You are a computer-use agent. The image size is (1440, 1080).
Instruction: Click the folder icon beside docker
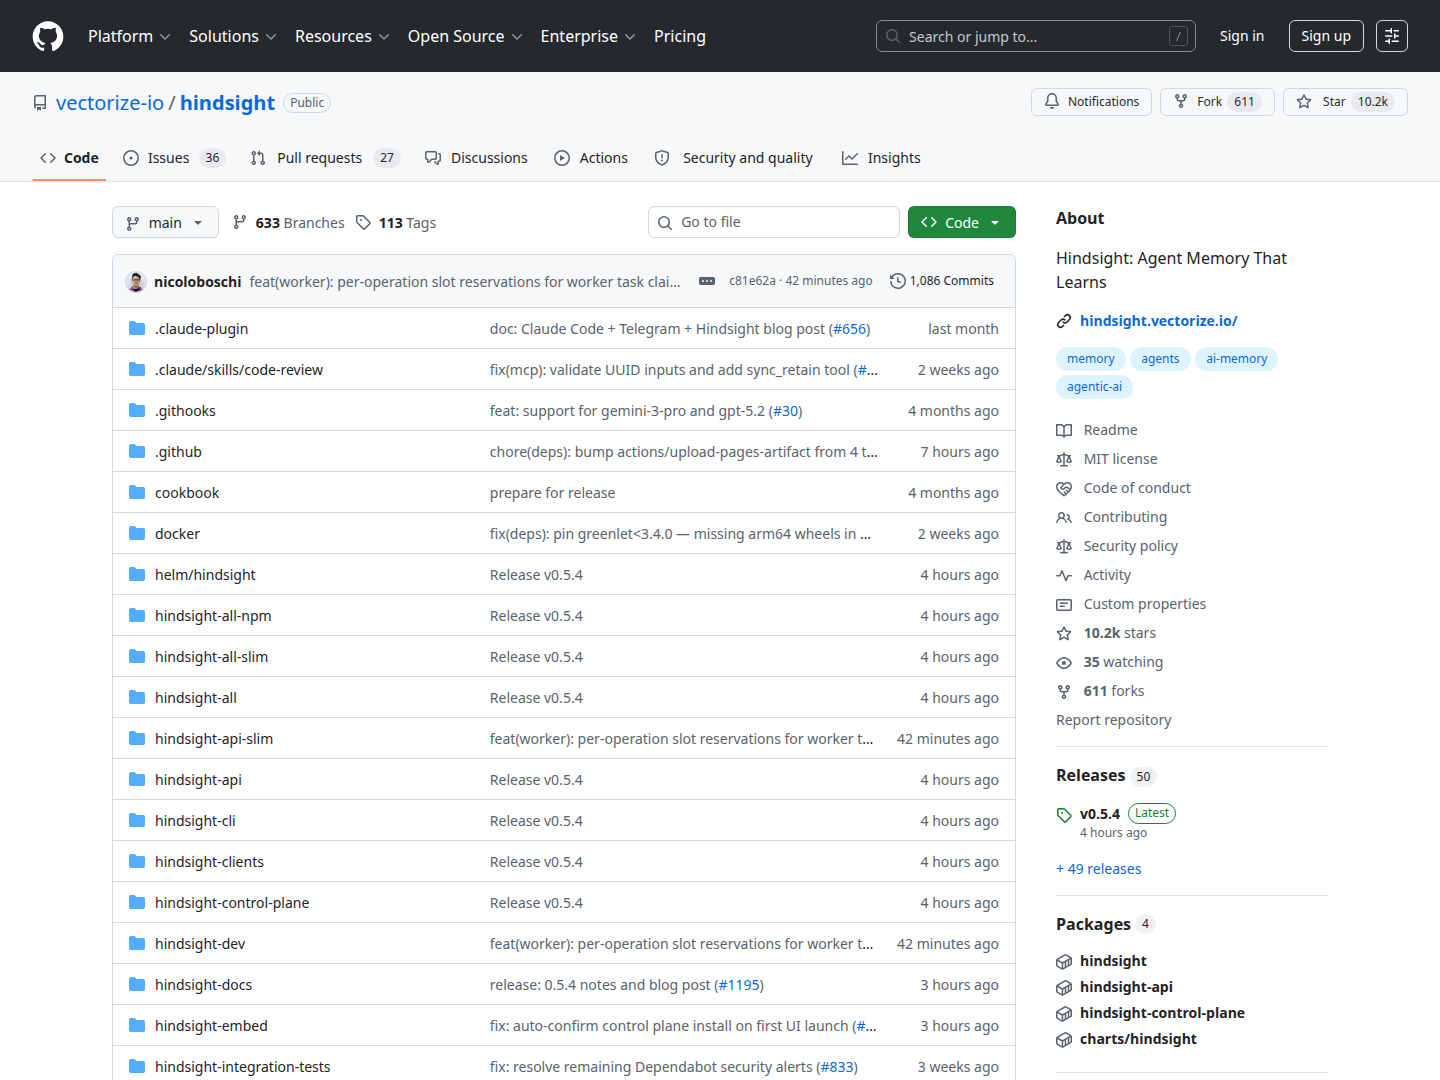click(137, 534)
